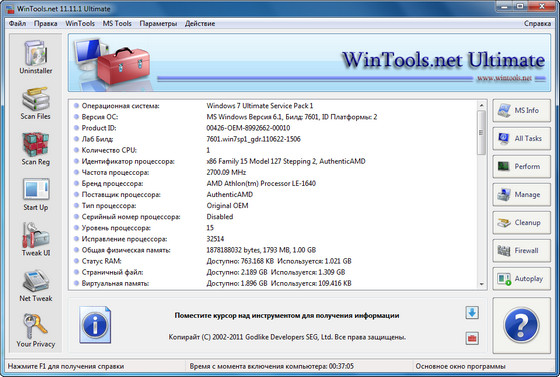Image resolution: width=560 pixels, height=377 pixels.
Task: Launch the Scan Files tool
Action: [x=35, y=103]
